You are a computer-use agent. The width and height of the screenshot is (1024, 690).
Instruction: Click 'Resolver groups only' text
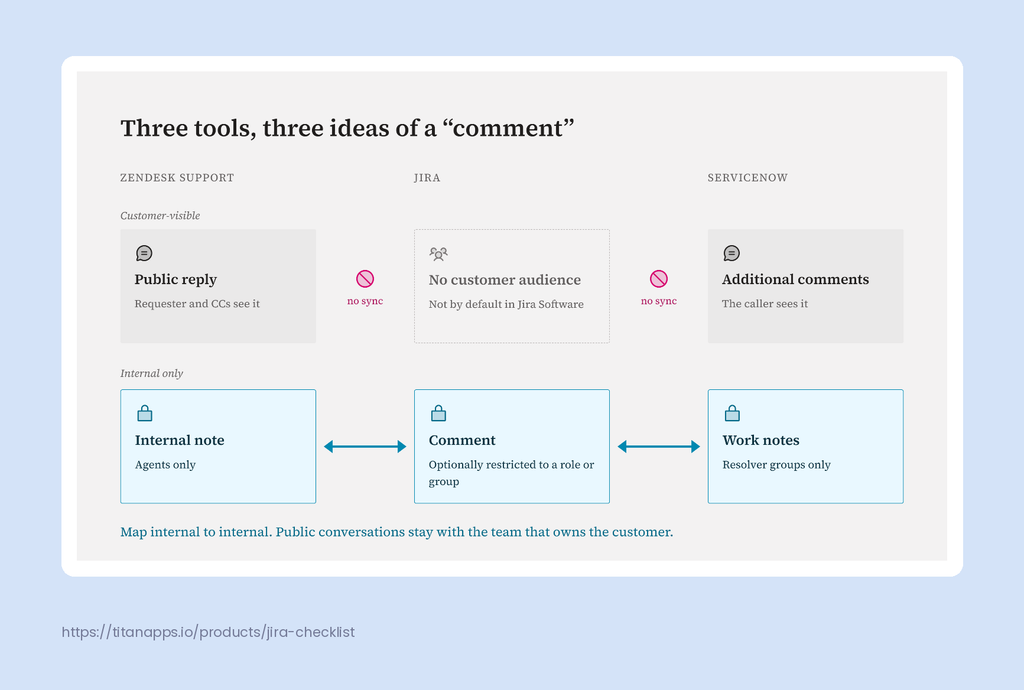coord(776,465)
